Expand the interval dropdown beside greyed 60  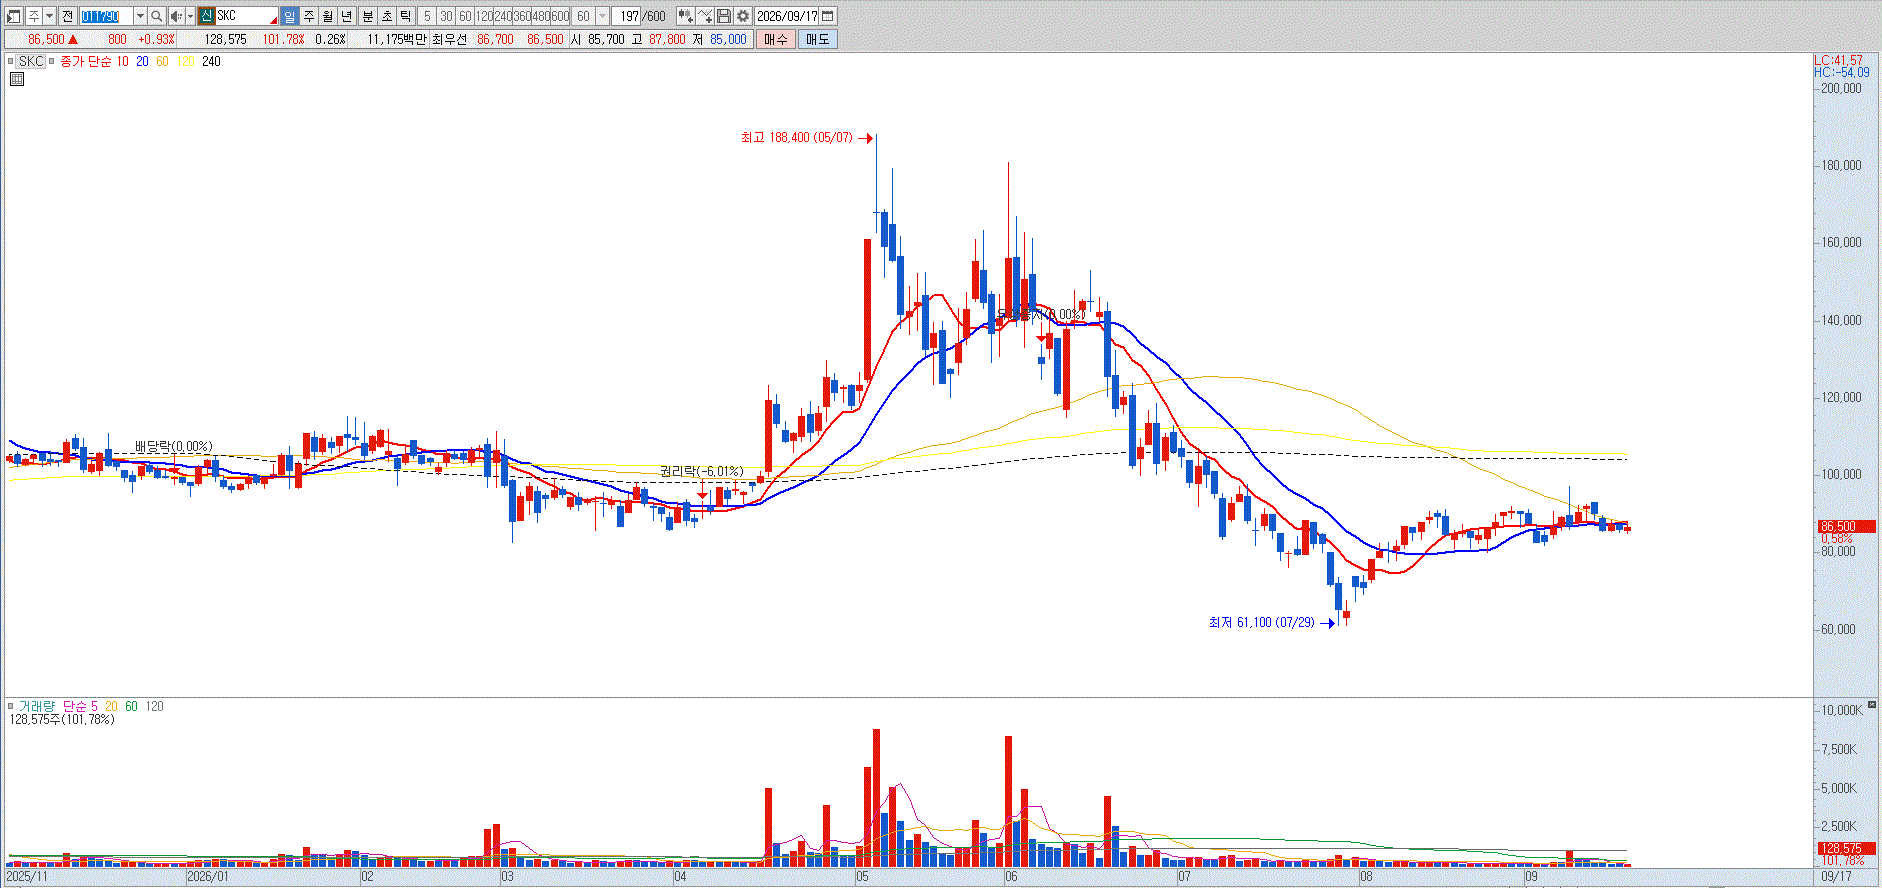pyautogui.click(x=603, y=16)
